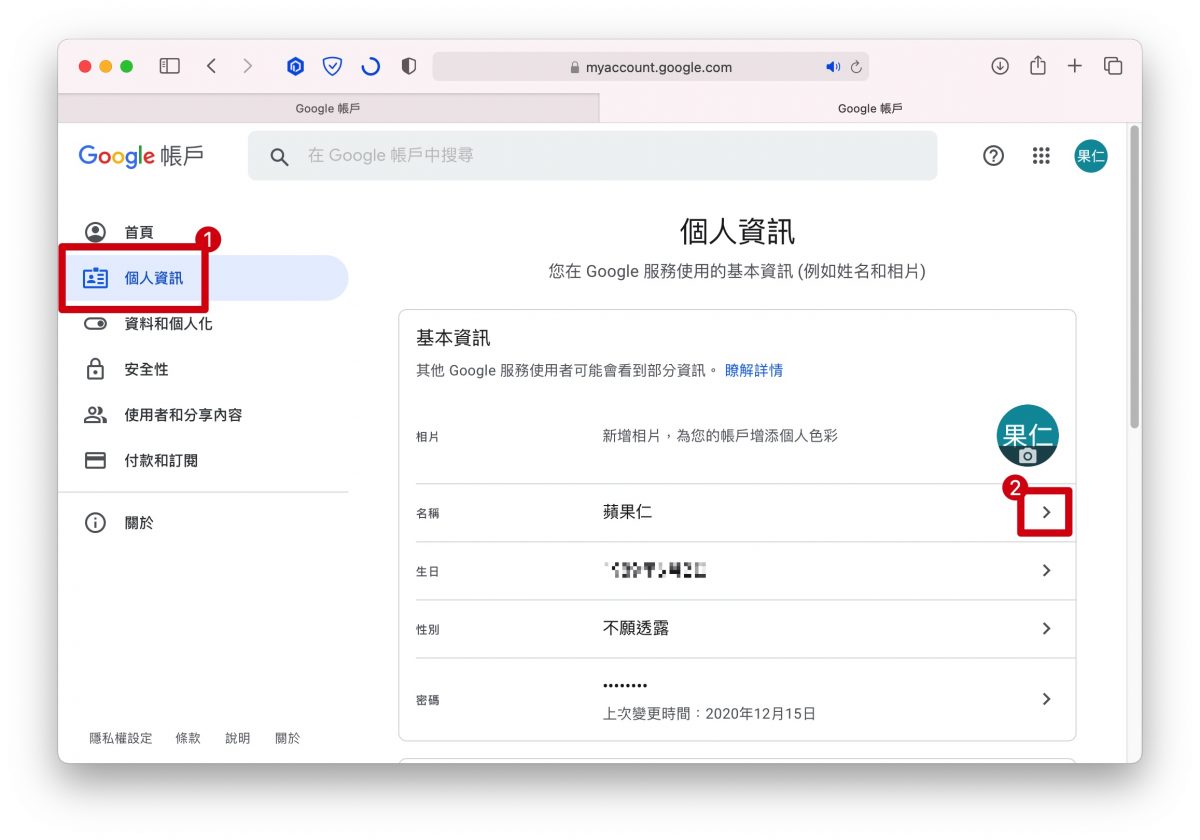Add a new tab with plus icon

pos(1075,66)
